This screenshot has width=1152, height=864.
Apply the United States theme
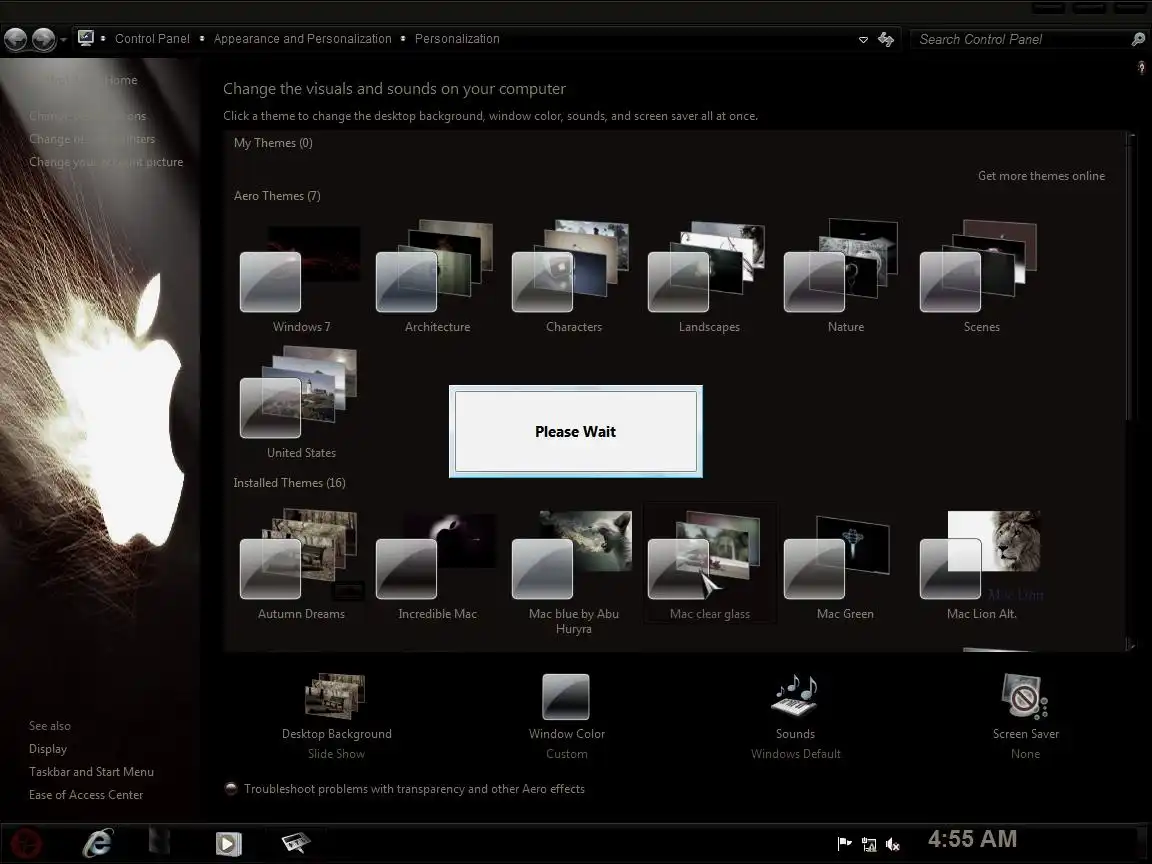click(x=300, y=403)
